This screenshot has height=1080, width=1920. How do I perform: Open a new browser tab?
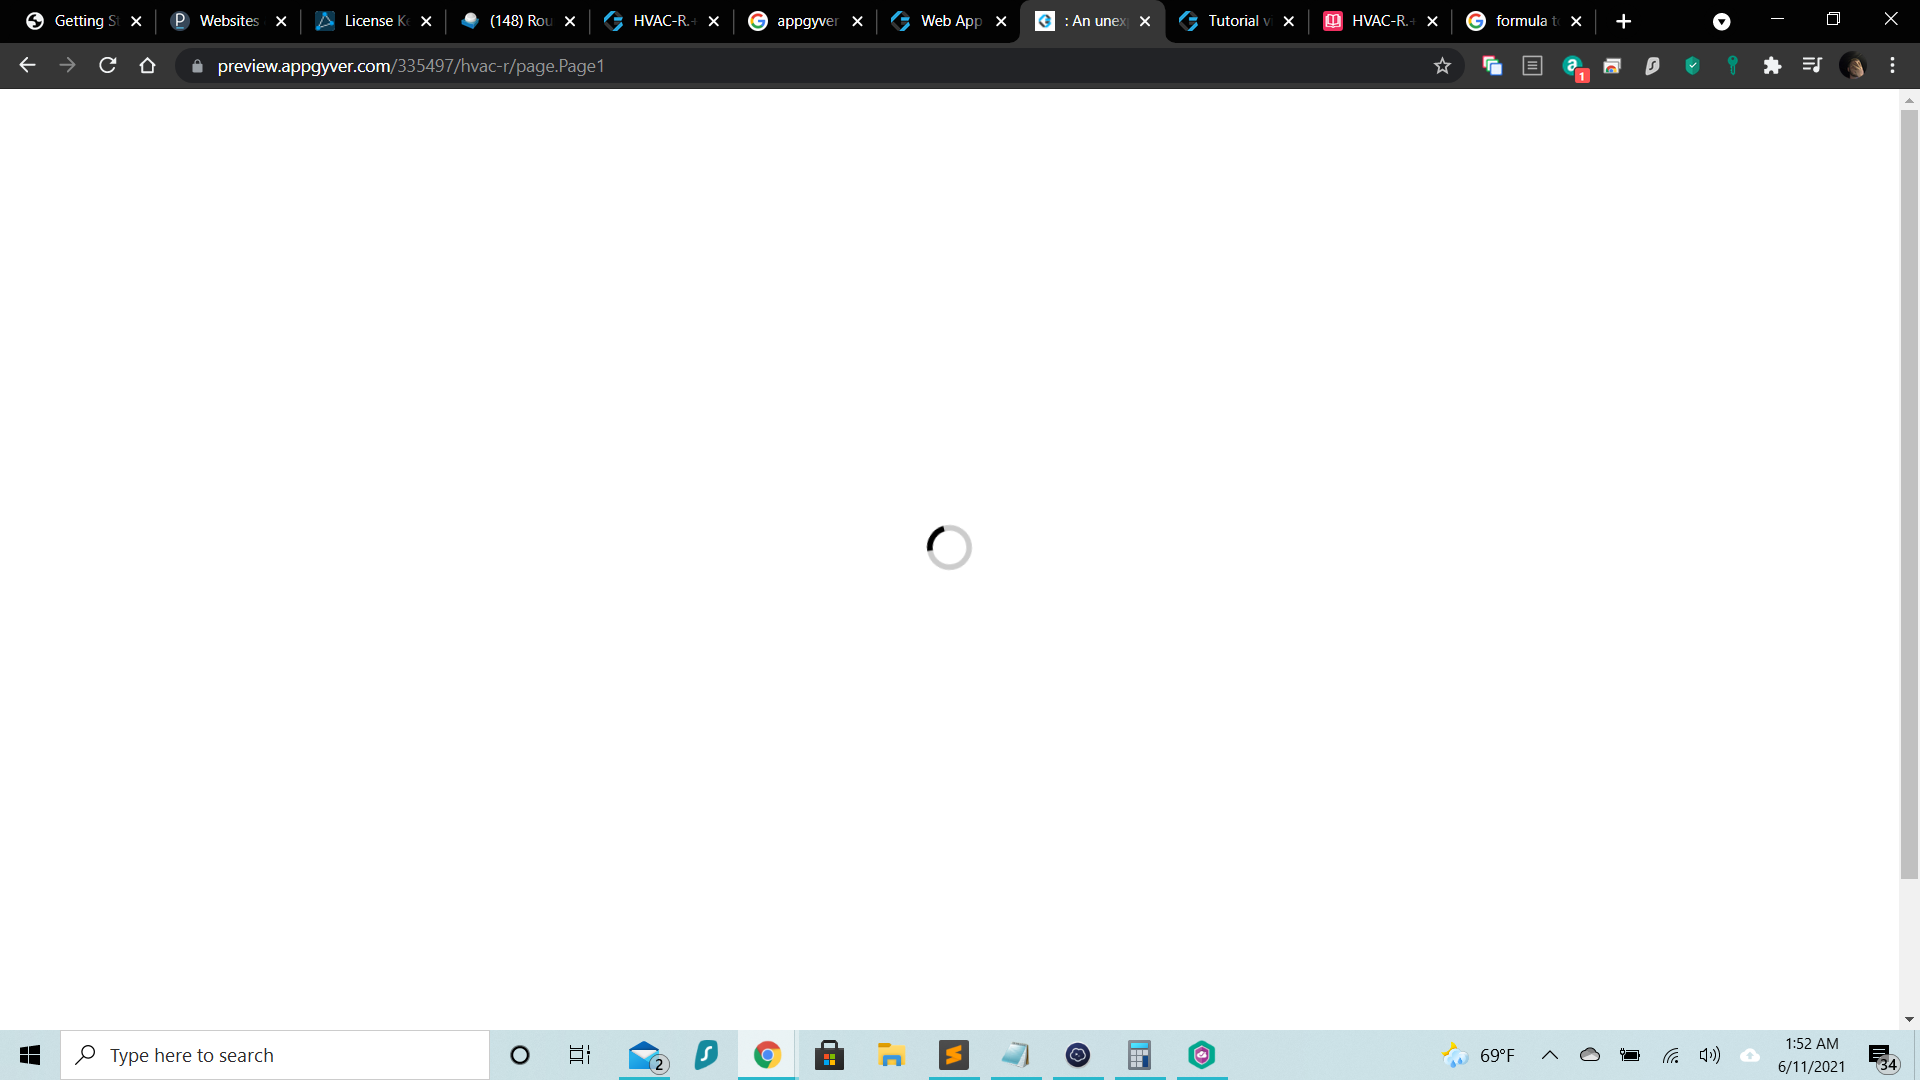1623,21
